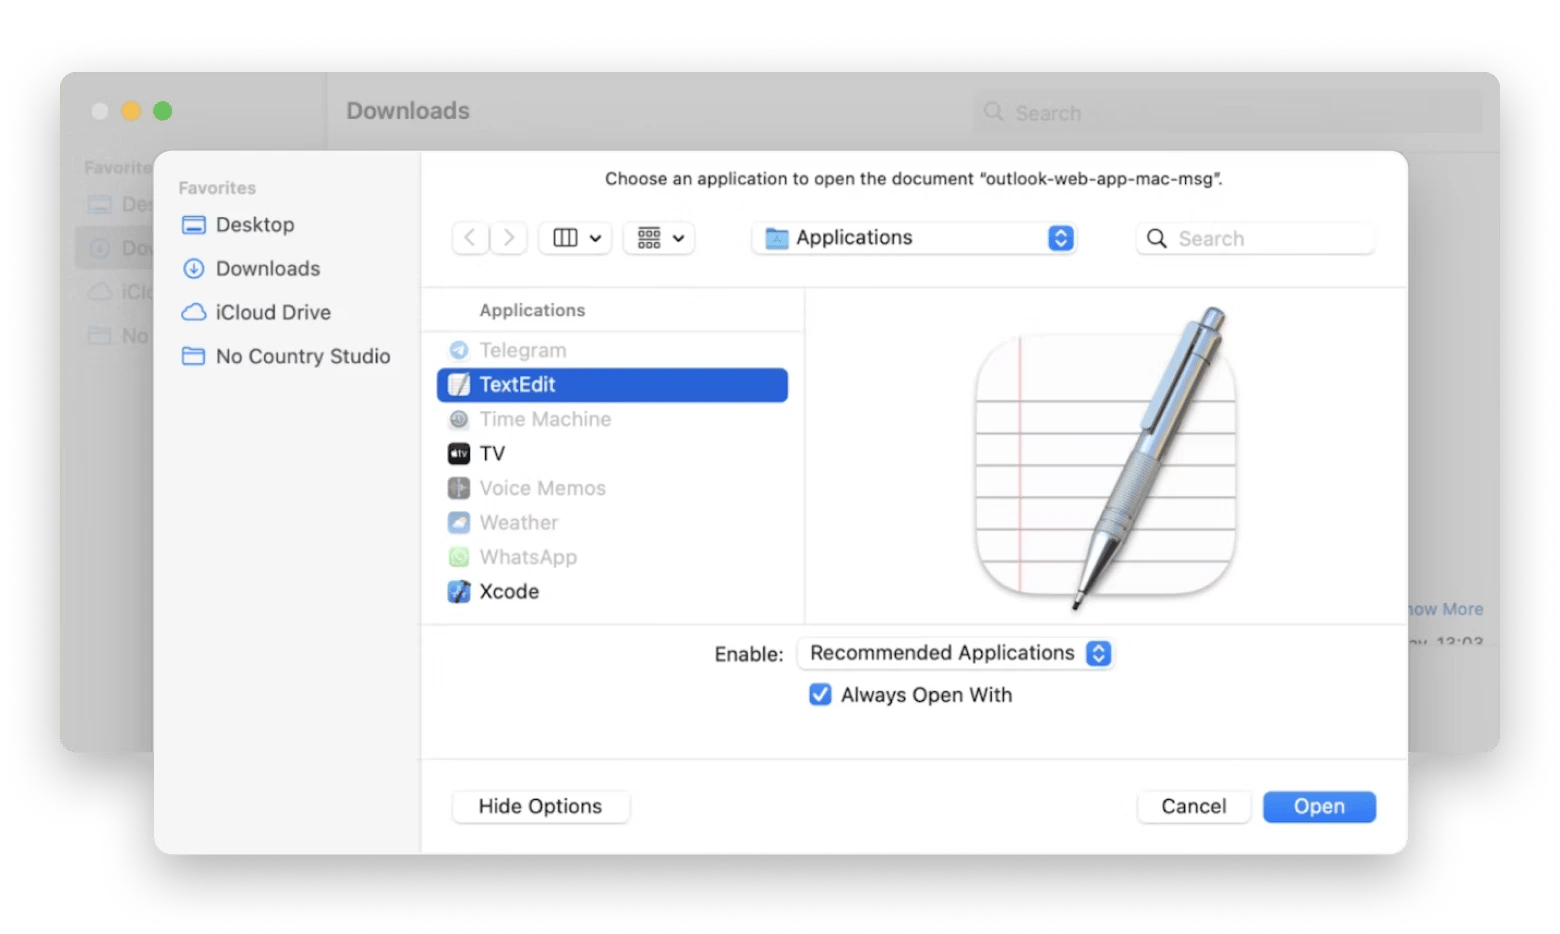The width and height of the screenshot is (1560, 934).
Task: Open the column view mode dropdown
Action: [x=575, y=238]
